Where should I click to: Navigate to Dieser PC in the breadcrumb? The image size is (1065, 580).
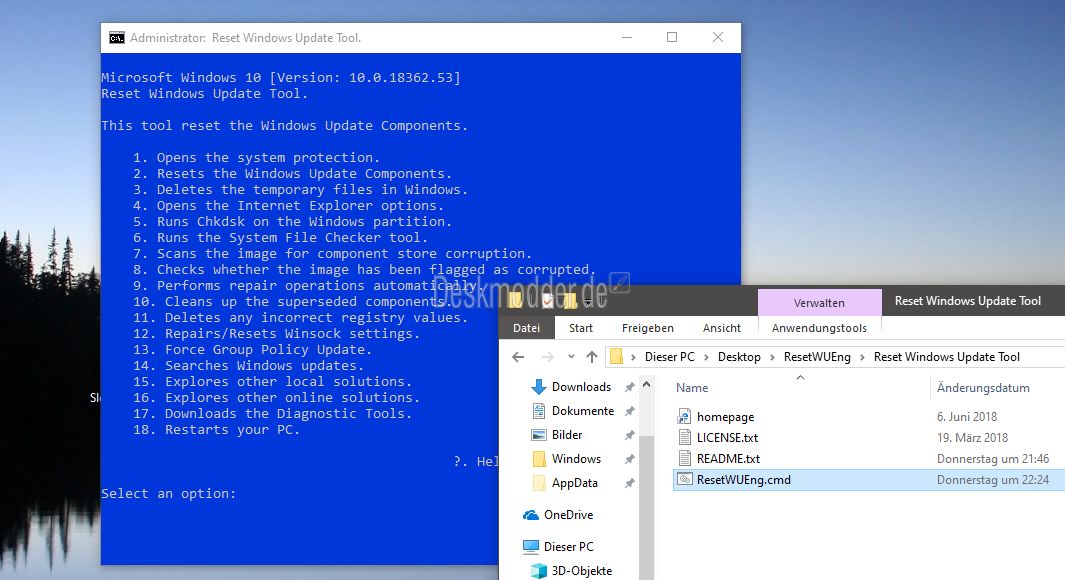(x=669, y=357)
